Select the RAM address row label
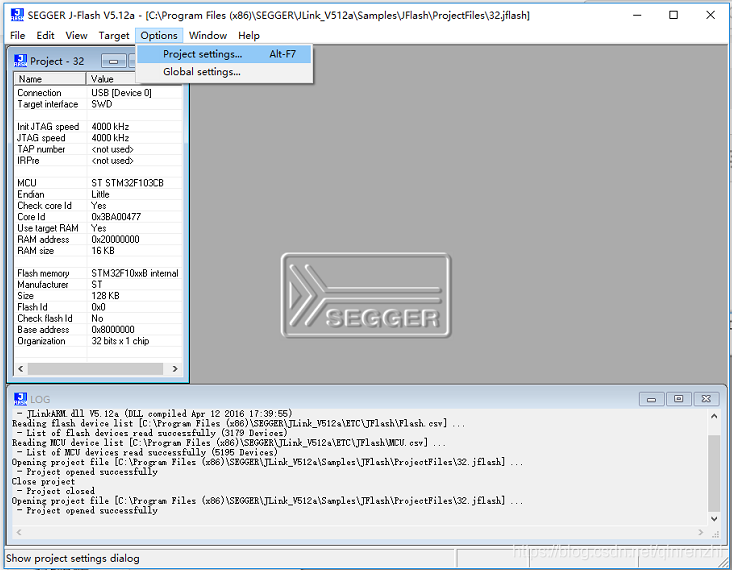The image size is (732, 570). (x=43, y=239)
